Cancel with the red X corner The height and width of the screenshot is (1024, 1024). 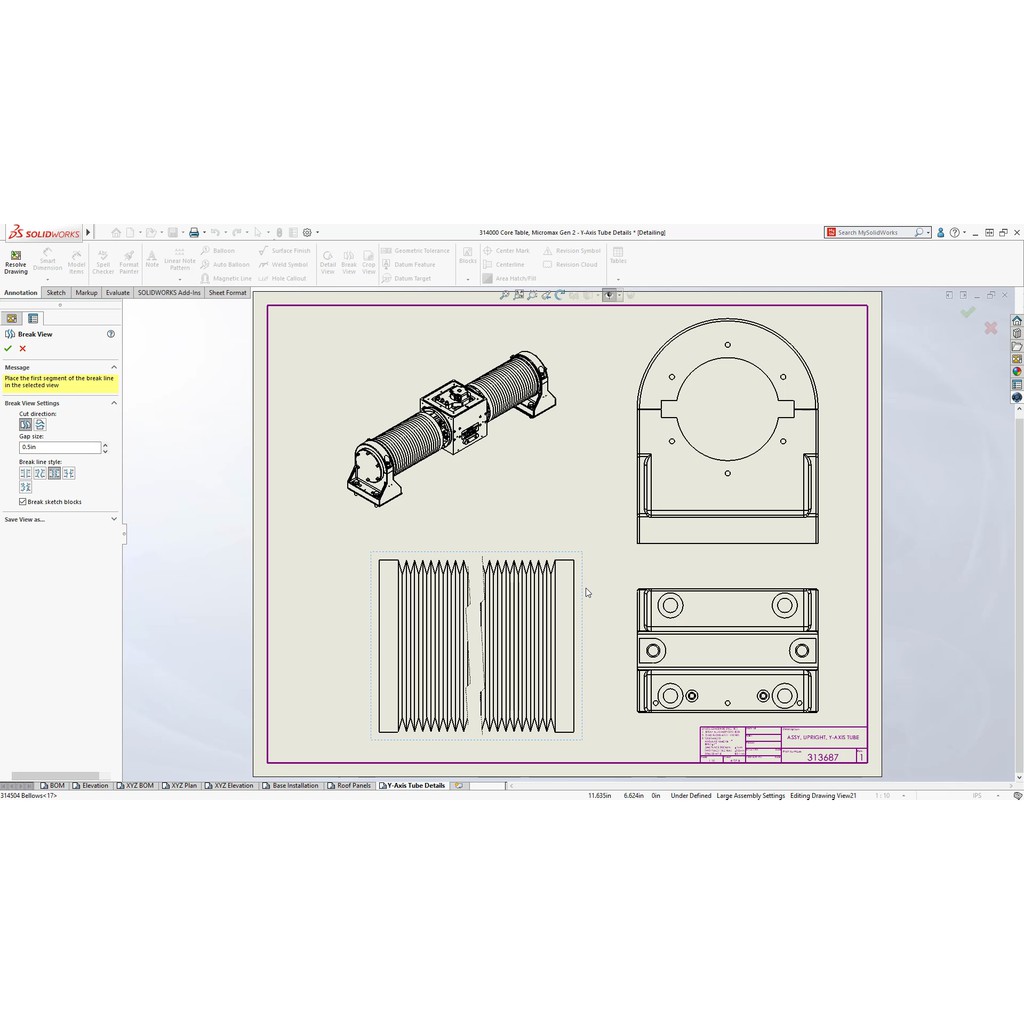pos(991,328)
